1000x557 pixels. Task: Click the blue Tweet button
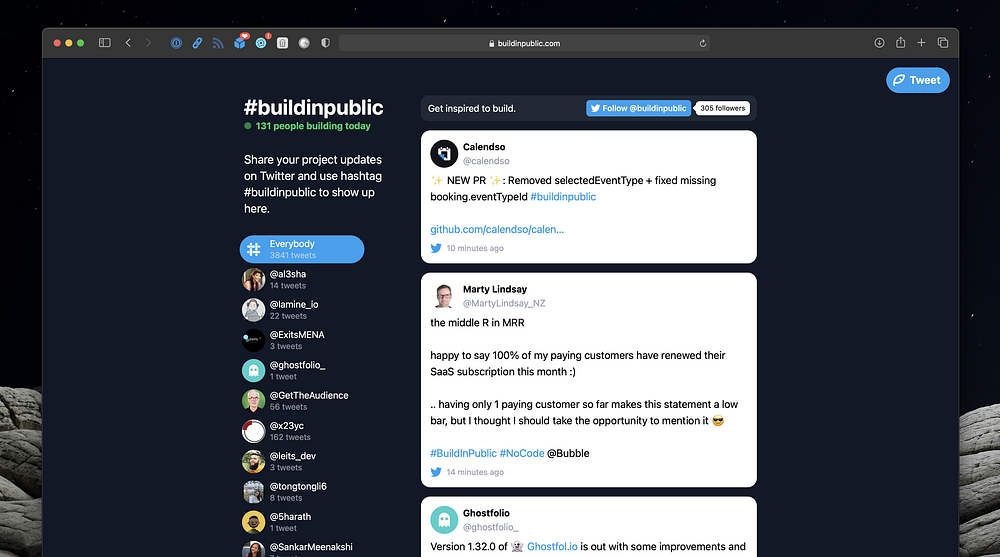[x=918, y=80]
